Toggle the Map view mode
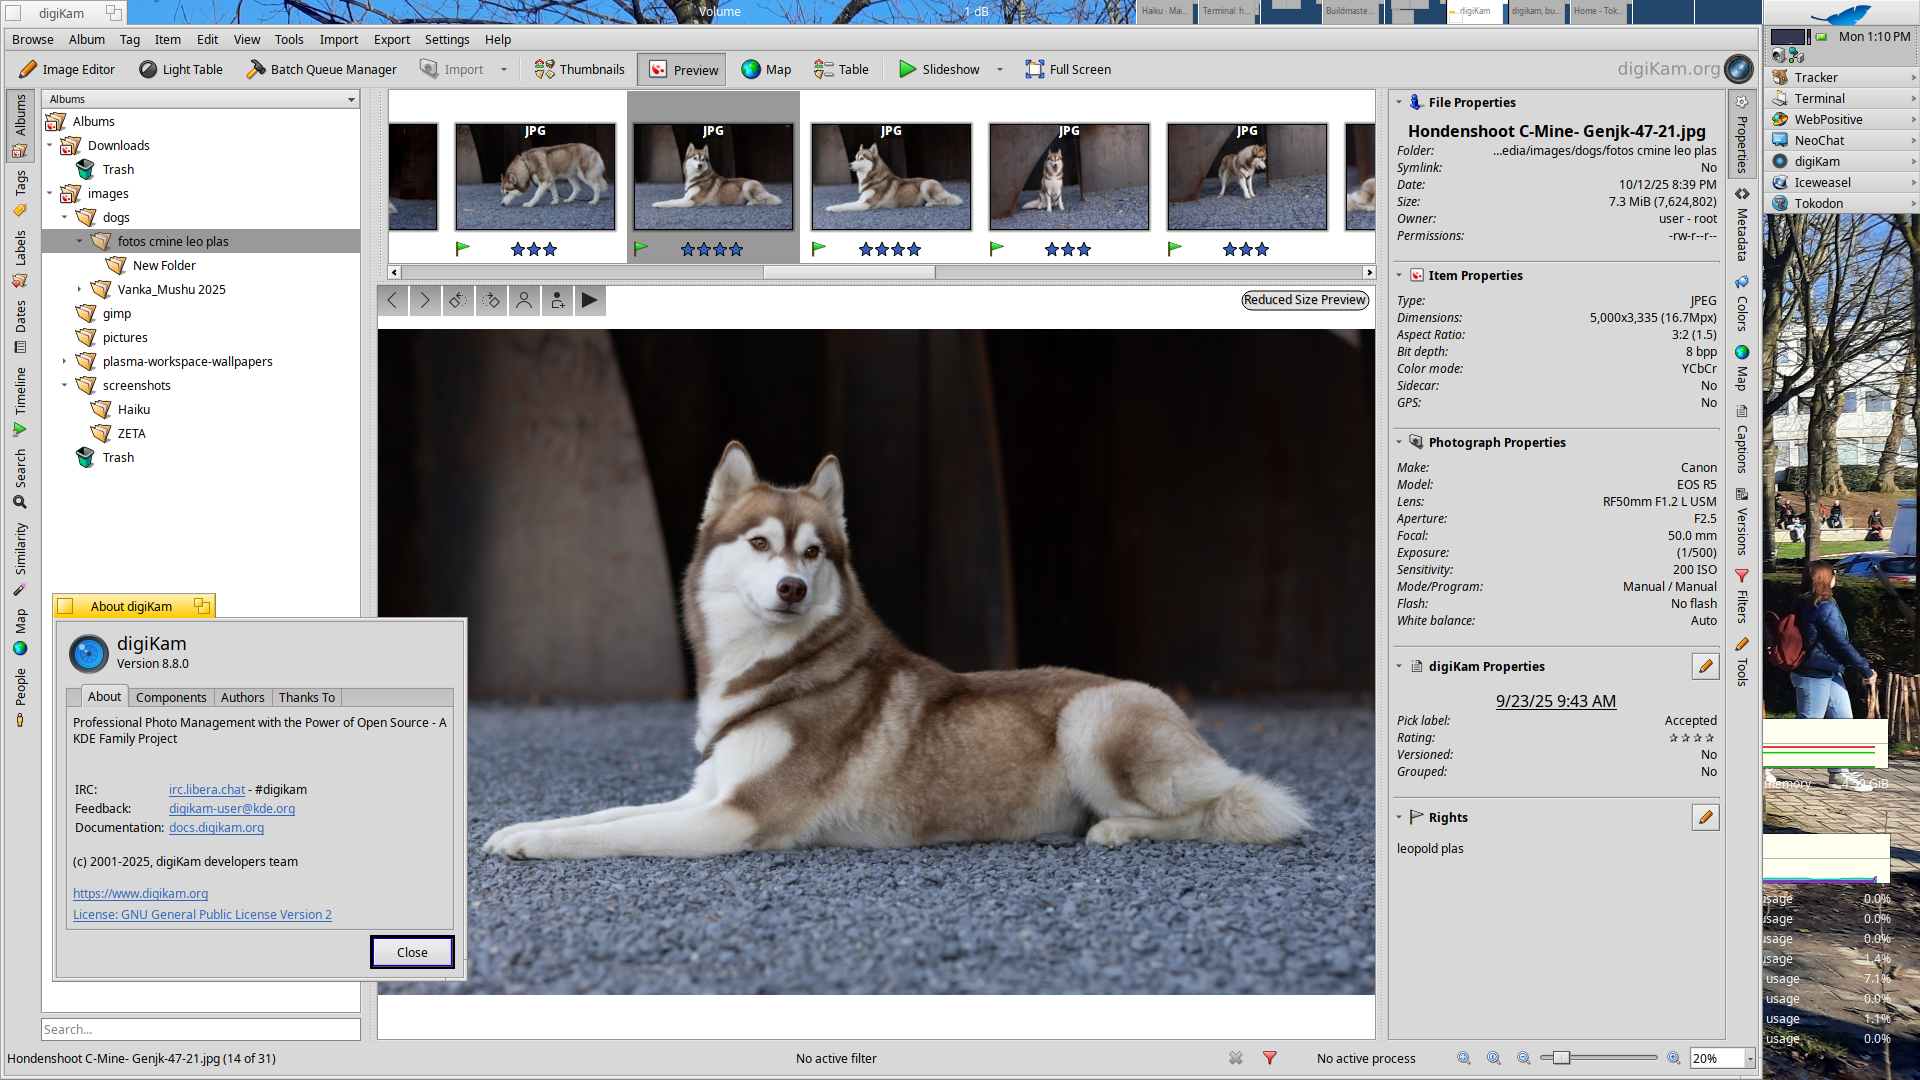The width and height of the screenshot is (1920, 1080). click(766, 69)
